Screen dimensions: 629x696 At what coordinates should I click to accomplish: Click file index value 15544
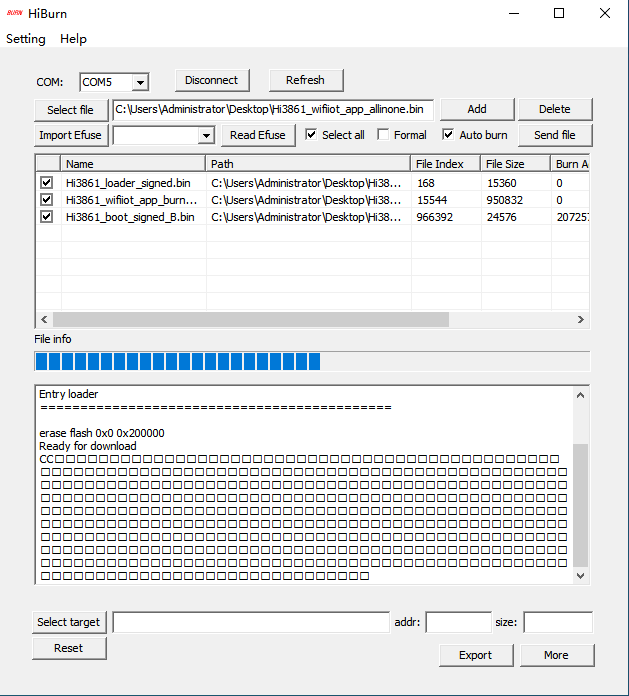tap(432, 200)
